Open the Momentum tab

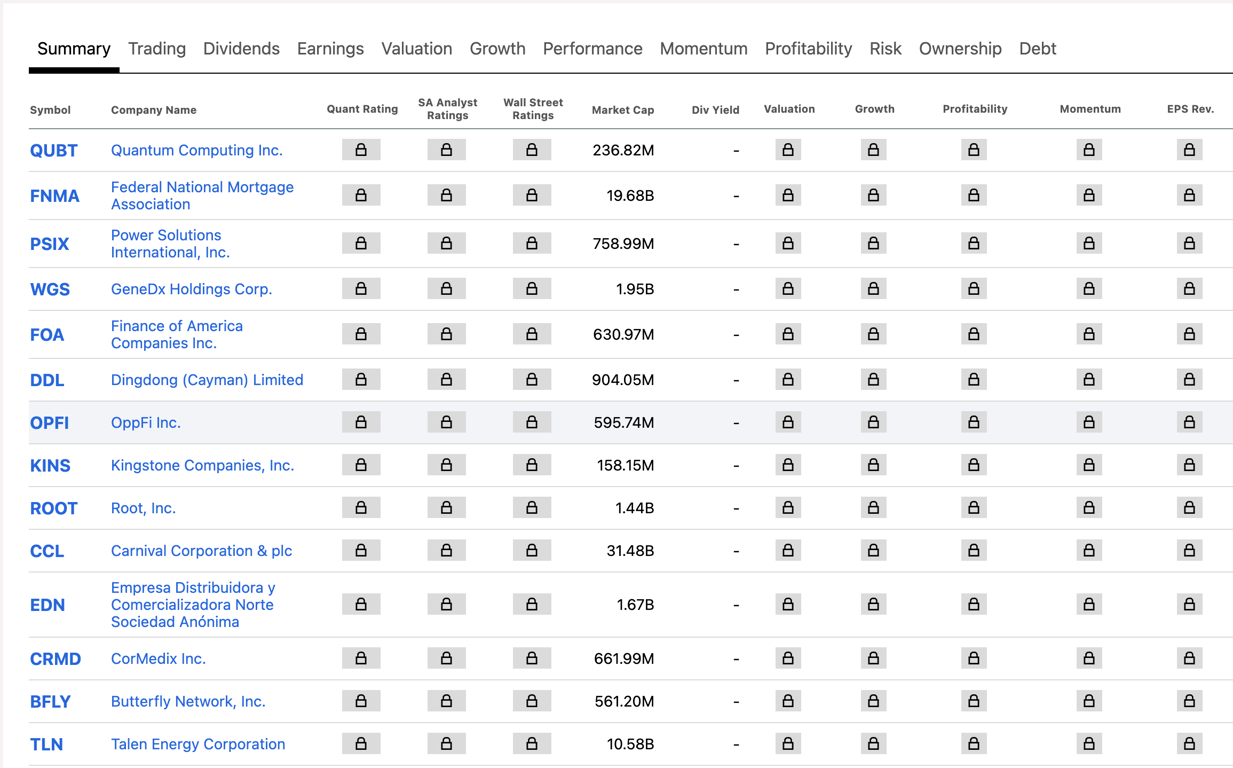pos(703,49)
